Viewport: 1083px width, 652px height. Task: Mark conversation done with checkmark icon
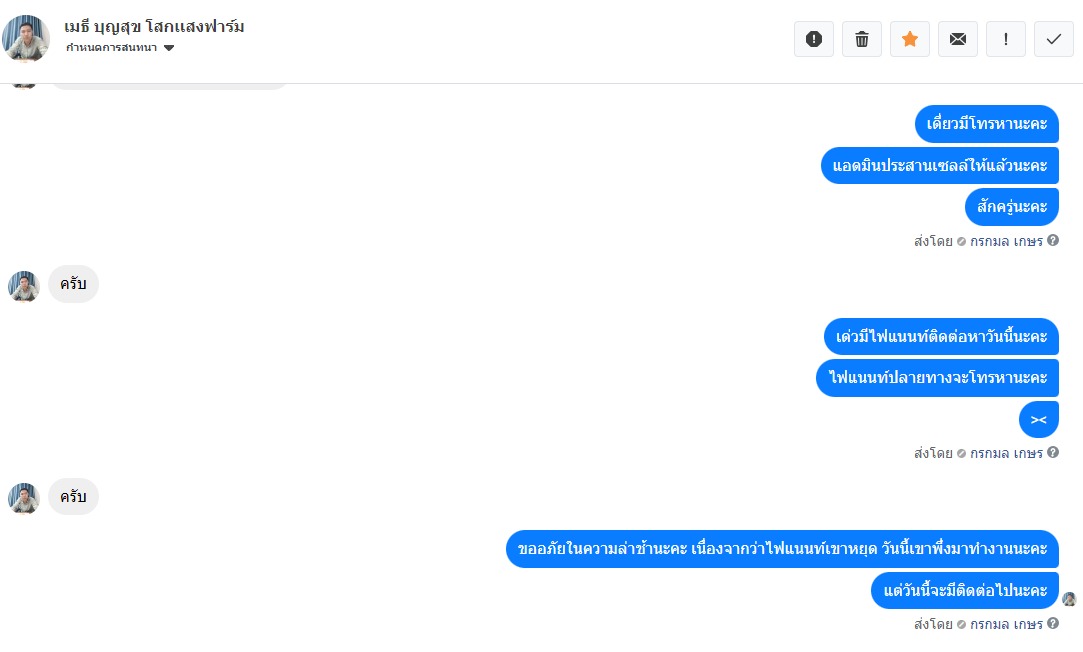tap(1054, 39)
